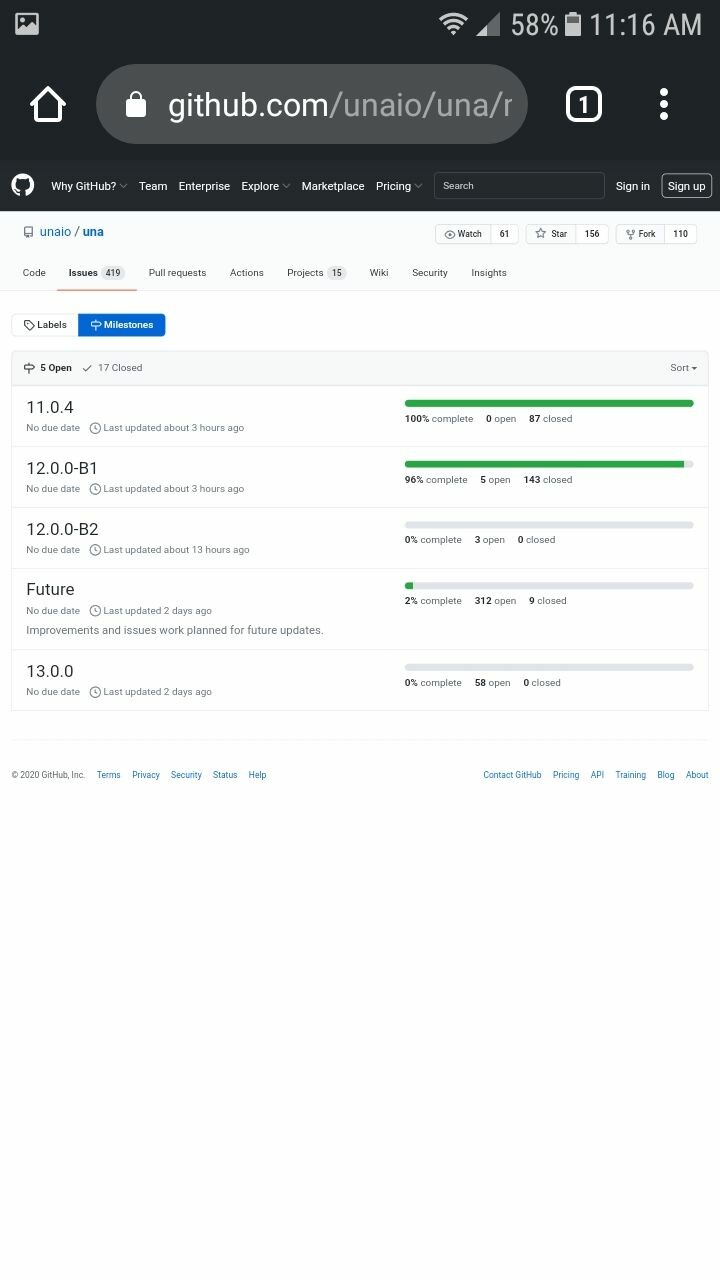Viewport: 720px width, 1280px height.
Task: Click the Fork repository button
Action: pos(640,234)
